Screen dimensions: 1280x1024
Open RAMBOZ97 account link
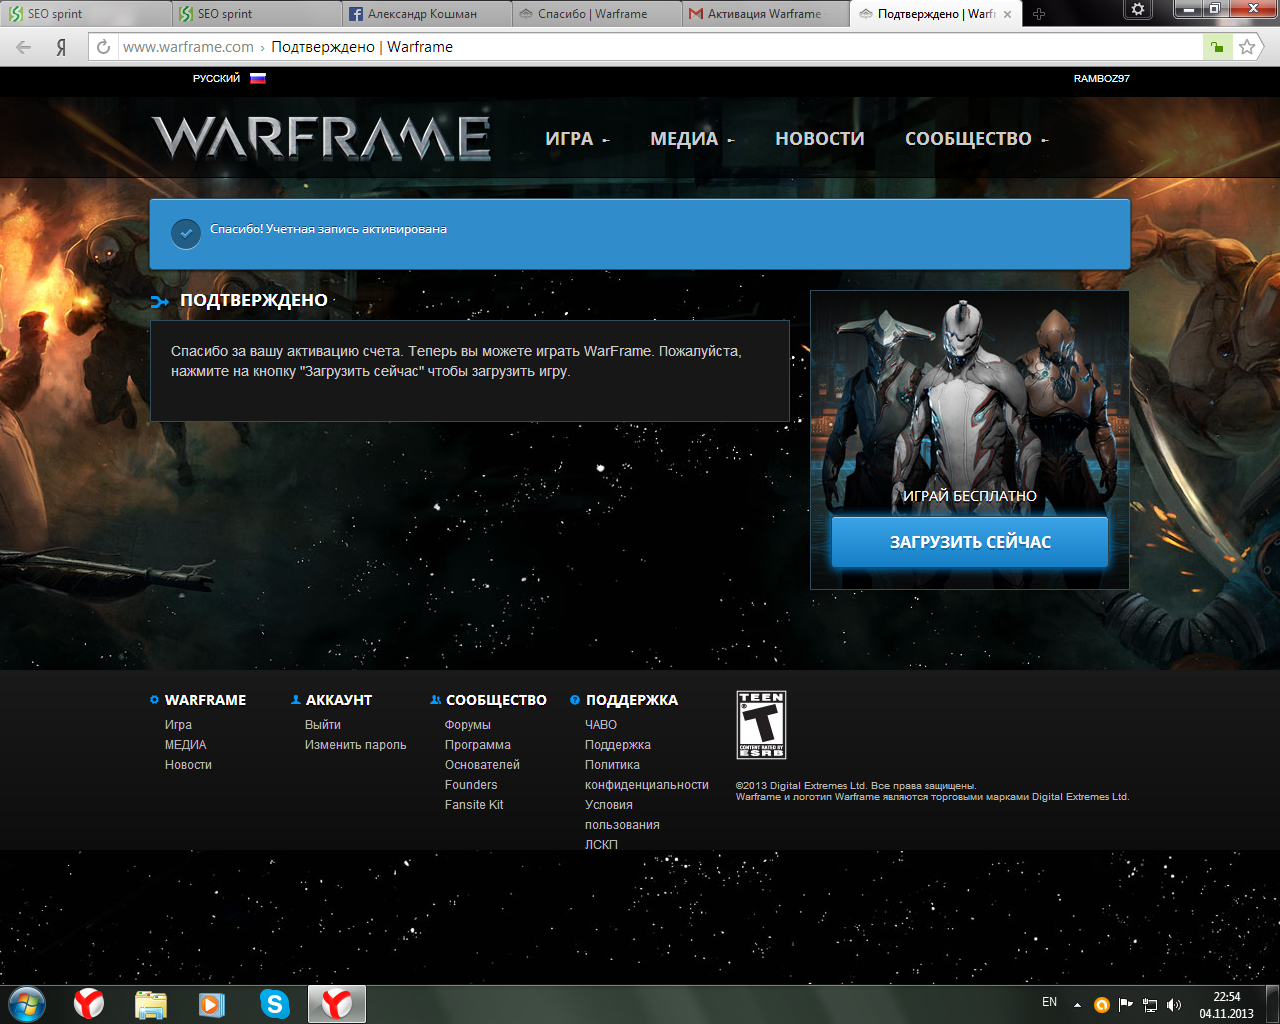(x=1102, y=78)
